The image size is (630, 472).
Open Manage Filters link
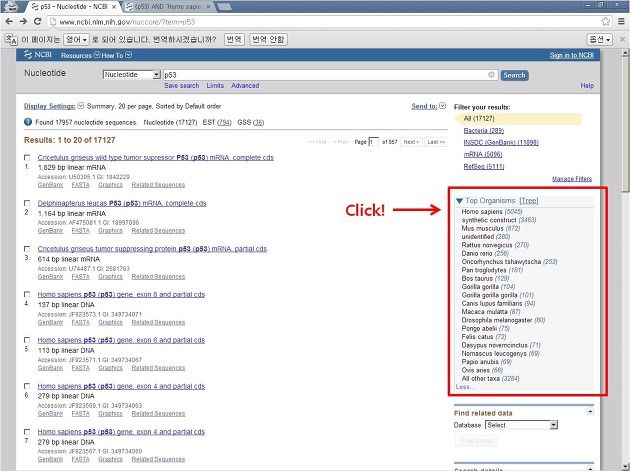click(x=572, y=179)
